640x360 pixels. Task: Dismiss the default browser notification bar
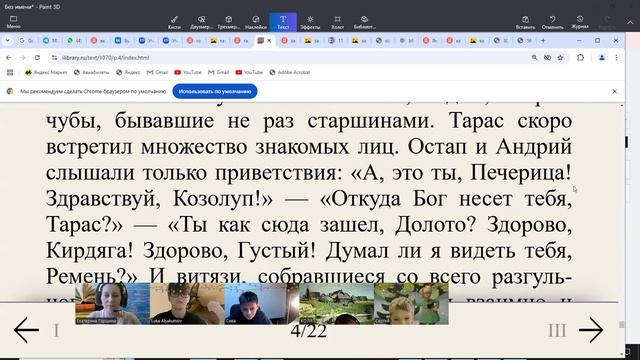click(615, 91)
